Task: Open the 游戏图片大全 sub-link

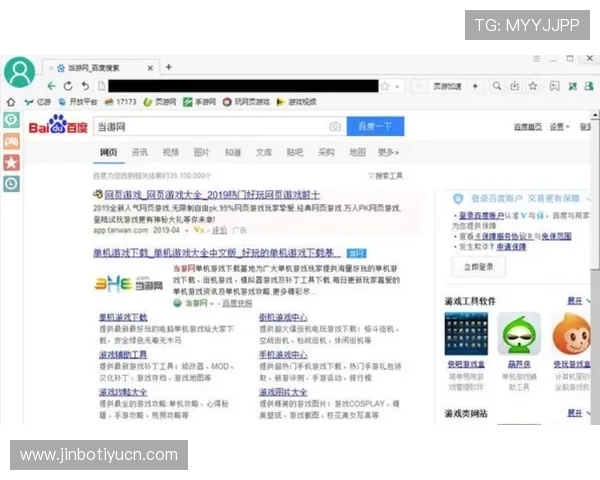Action: click(283, 392)
